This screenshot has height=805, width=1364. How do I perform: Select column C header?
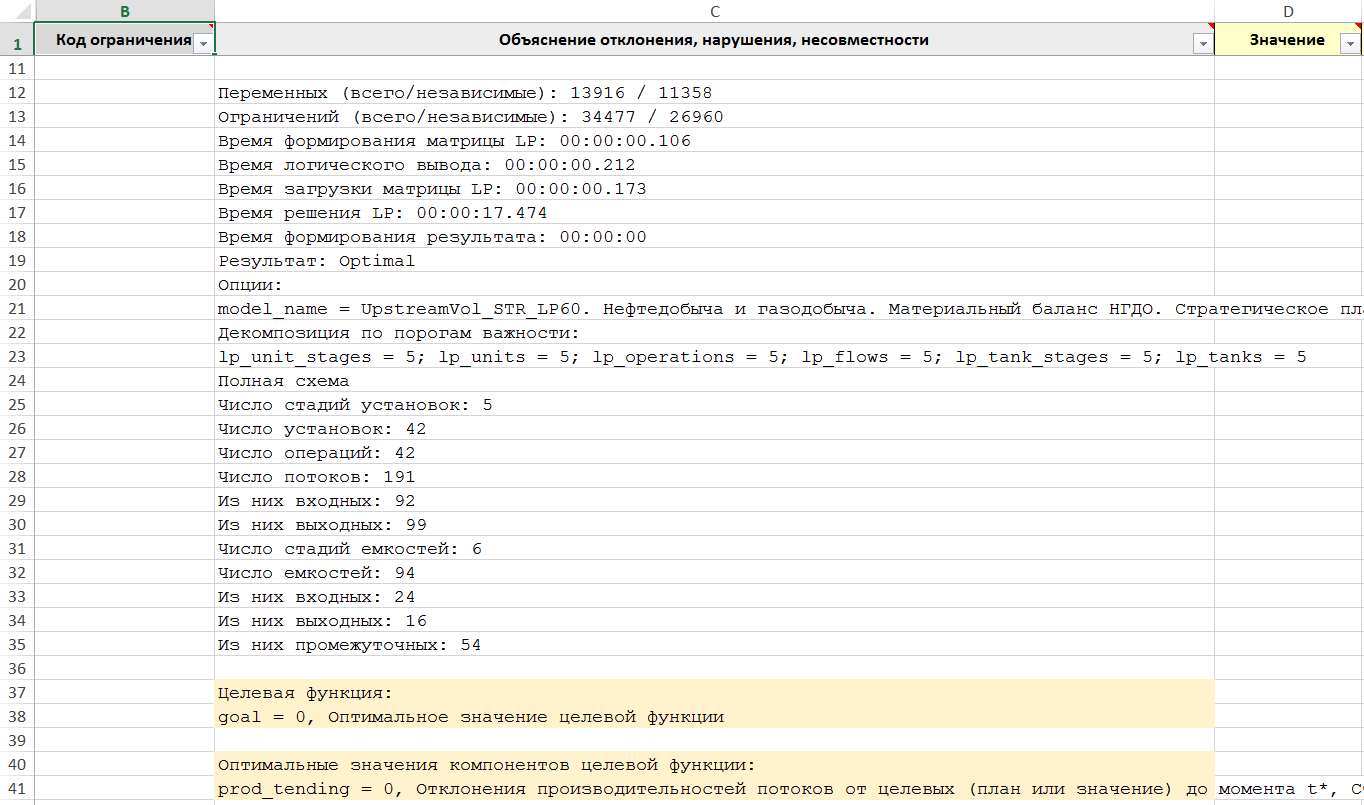tap(714, 11)
